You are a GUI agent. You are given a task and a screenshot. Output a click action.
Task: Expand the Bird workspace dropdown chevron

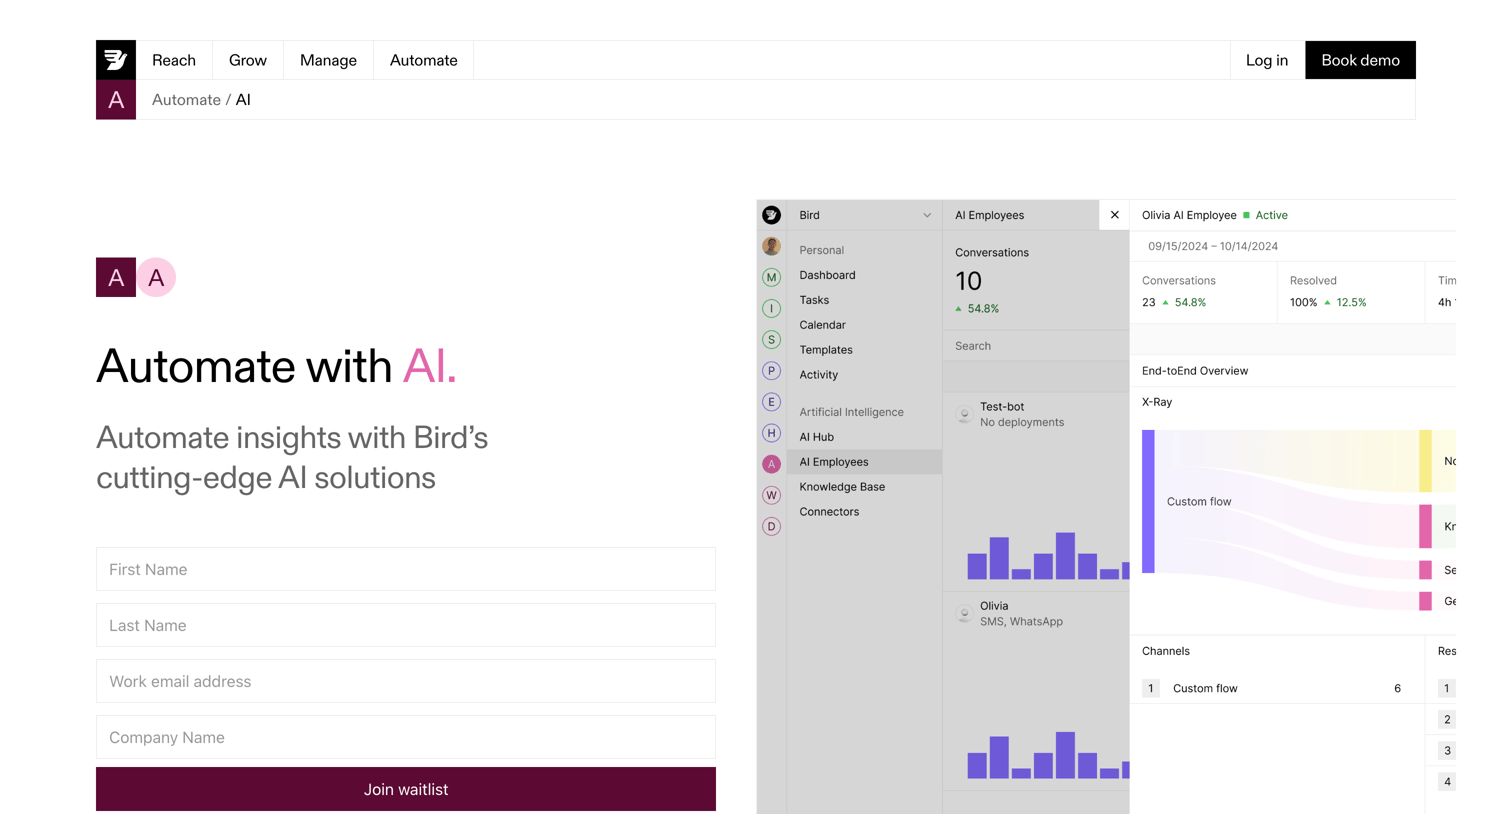pyautogui.click(x=927, y=215)
